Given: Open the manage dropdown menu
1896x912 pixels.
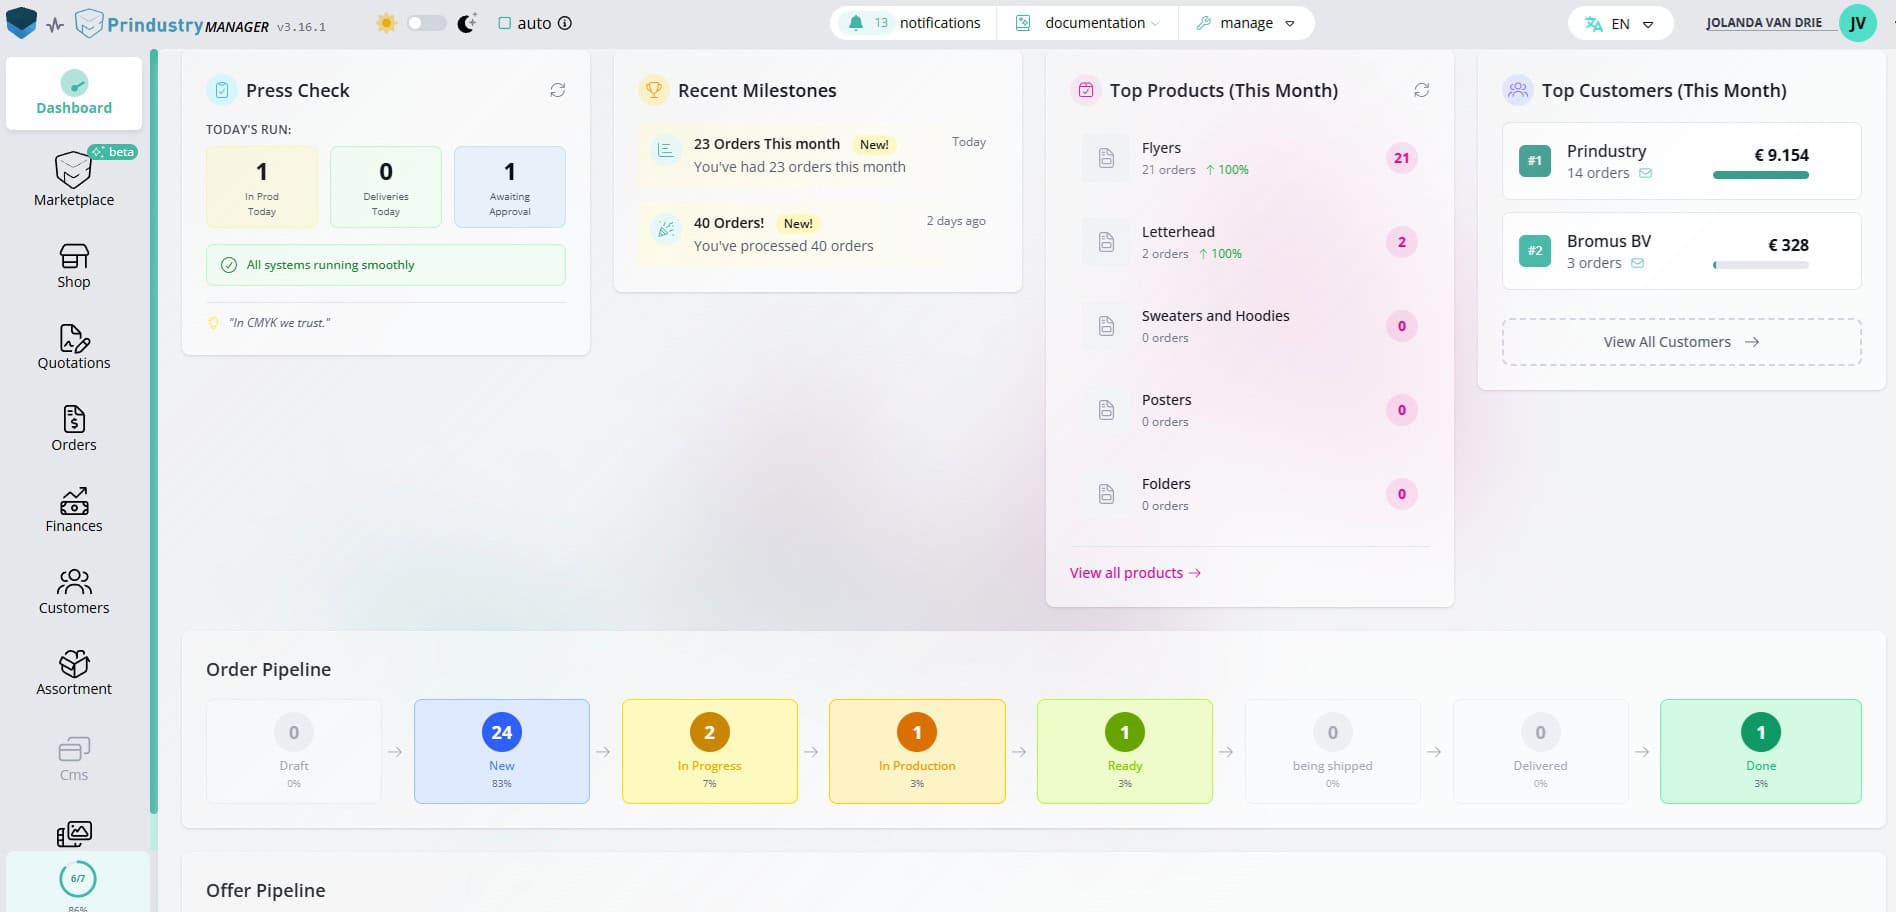Looking at the screenshot, I should point(1246,23).
